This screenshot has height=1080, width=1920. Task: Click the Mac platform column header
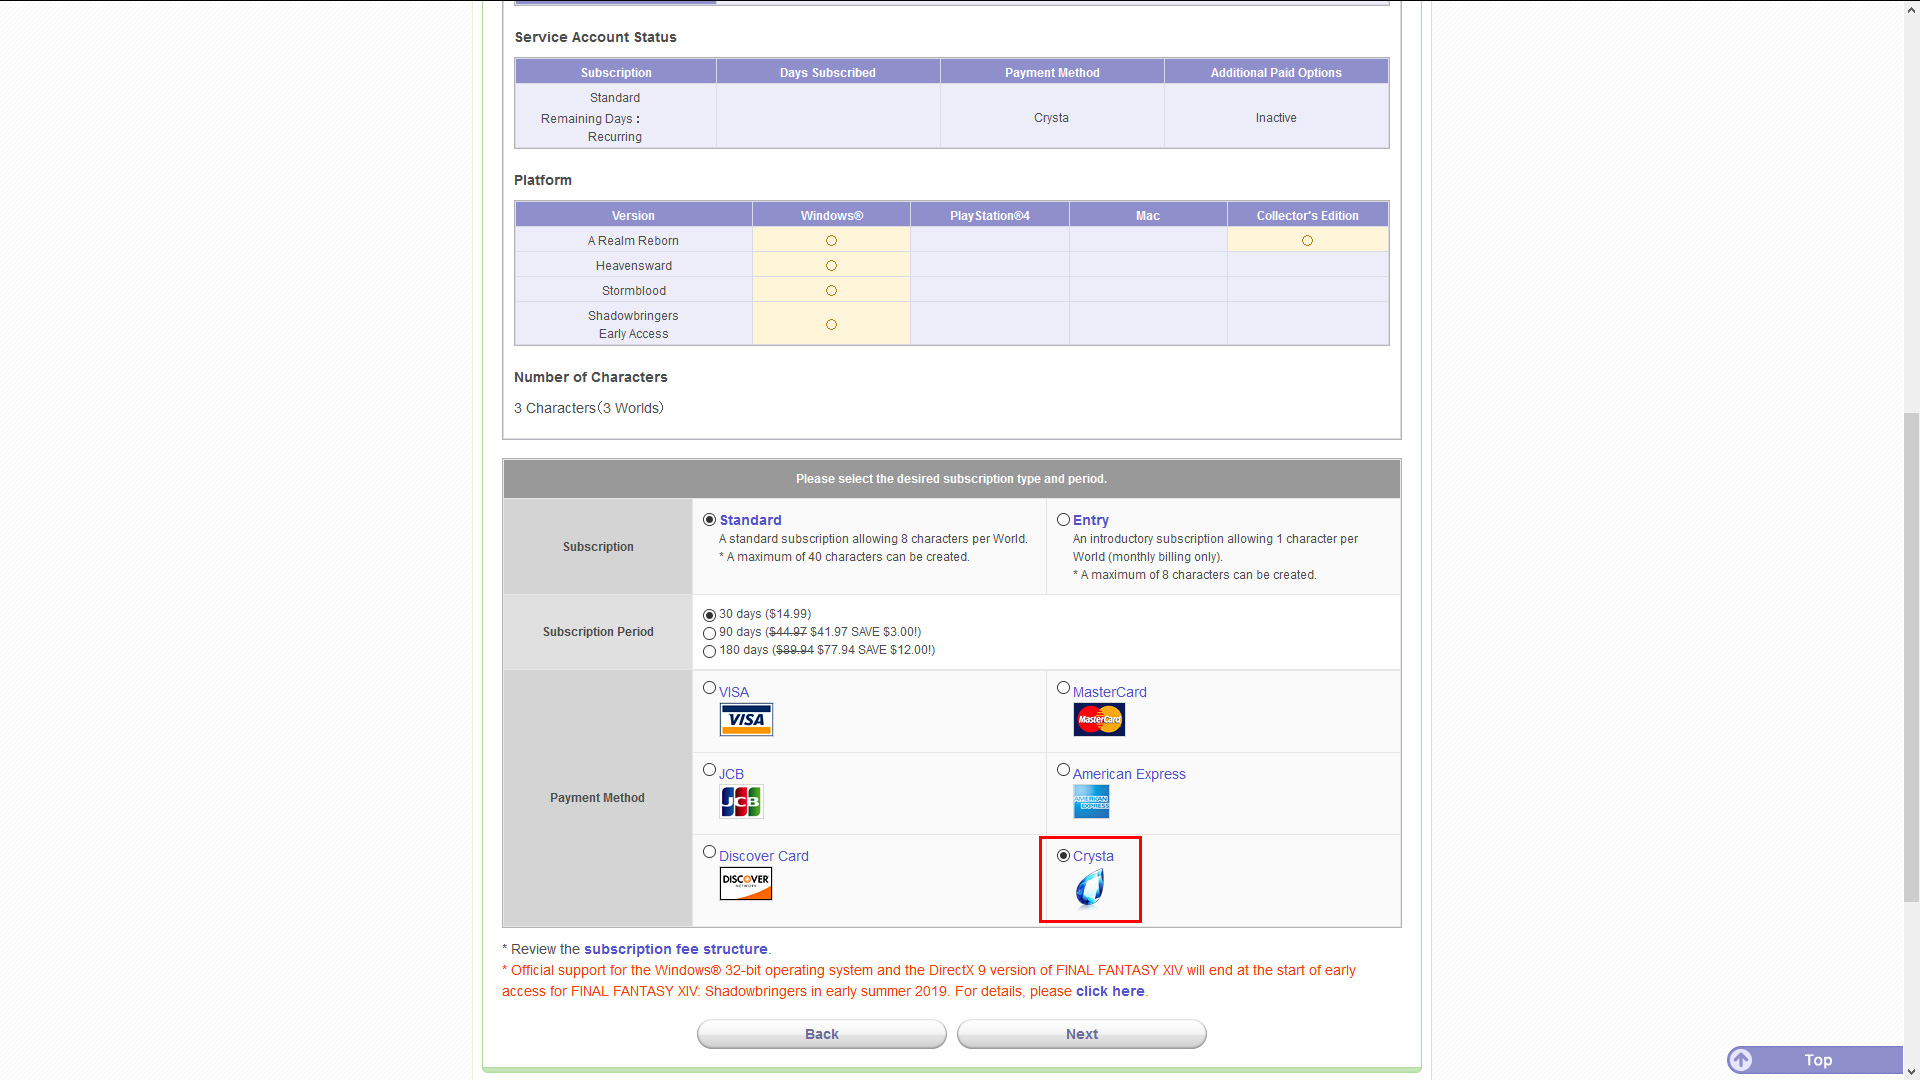tap(1148, 216)
